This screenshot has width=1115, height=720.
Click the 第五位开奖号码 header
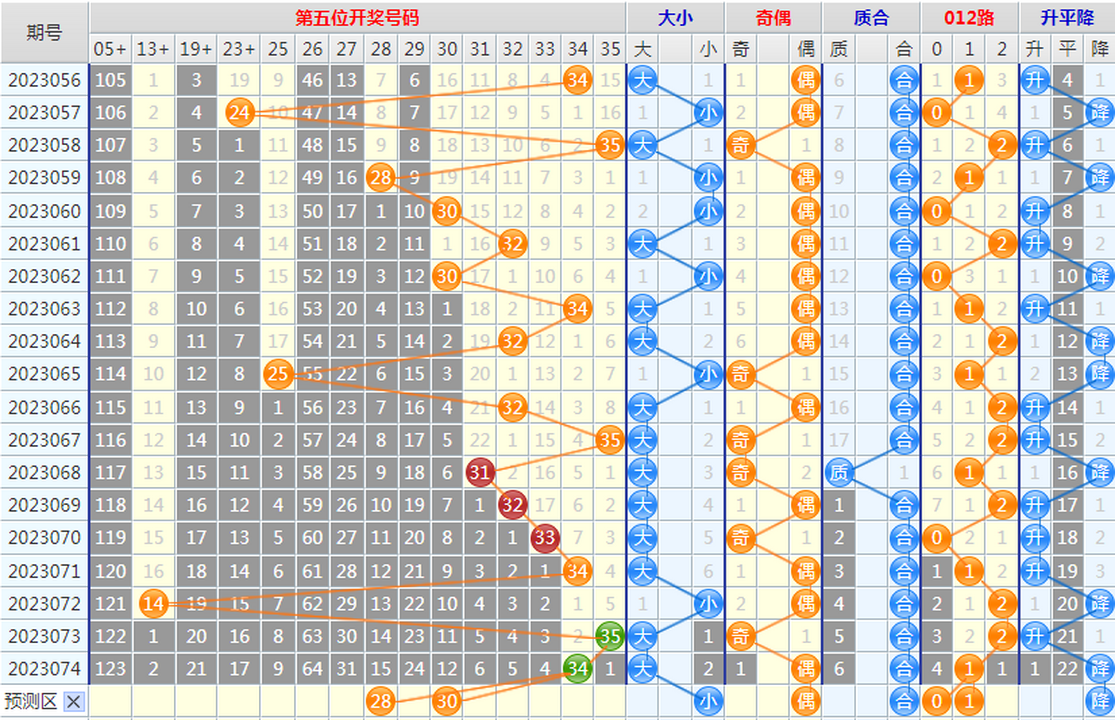(x=357, y=18)
